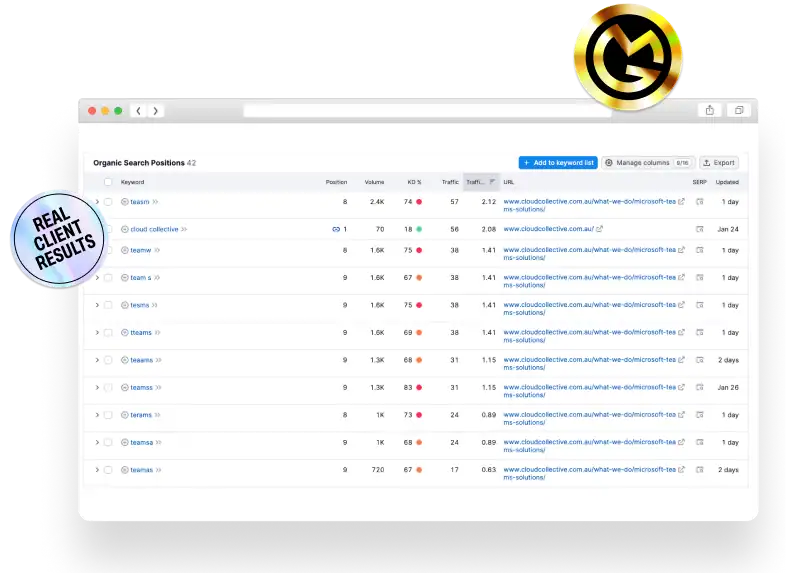The height and width of the screenshot is (573, 786).
Task: Open SERP snapshot for cloud collective row
Action: (x=700, y=229)
